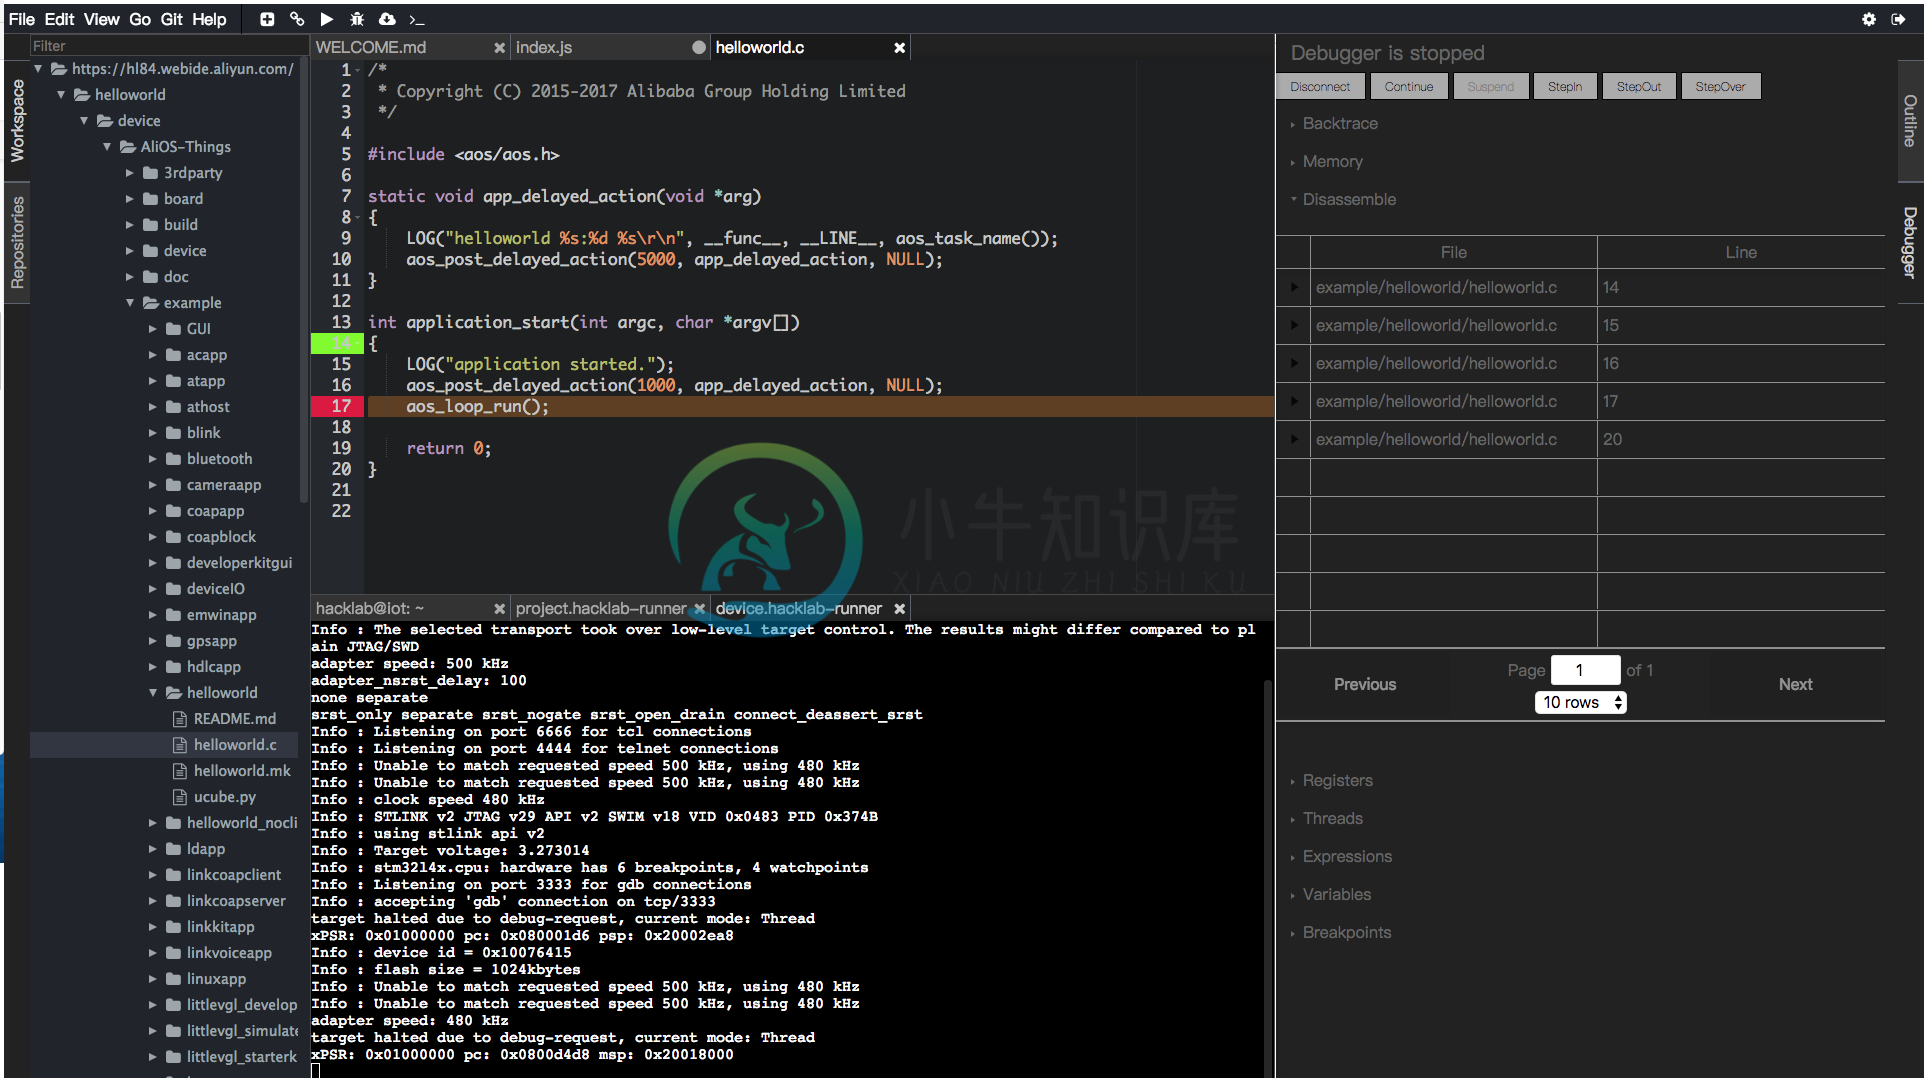Click the File column header
This screenshot has width=1924, height=1078.
pos(1453,253)
